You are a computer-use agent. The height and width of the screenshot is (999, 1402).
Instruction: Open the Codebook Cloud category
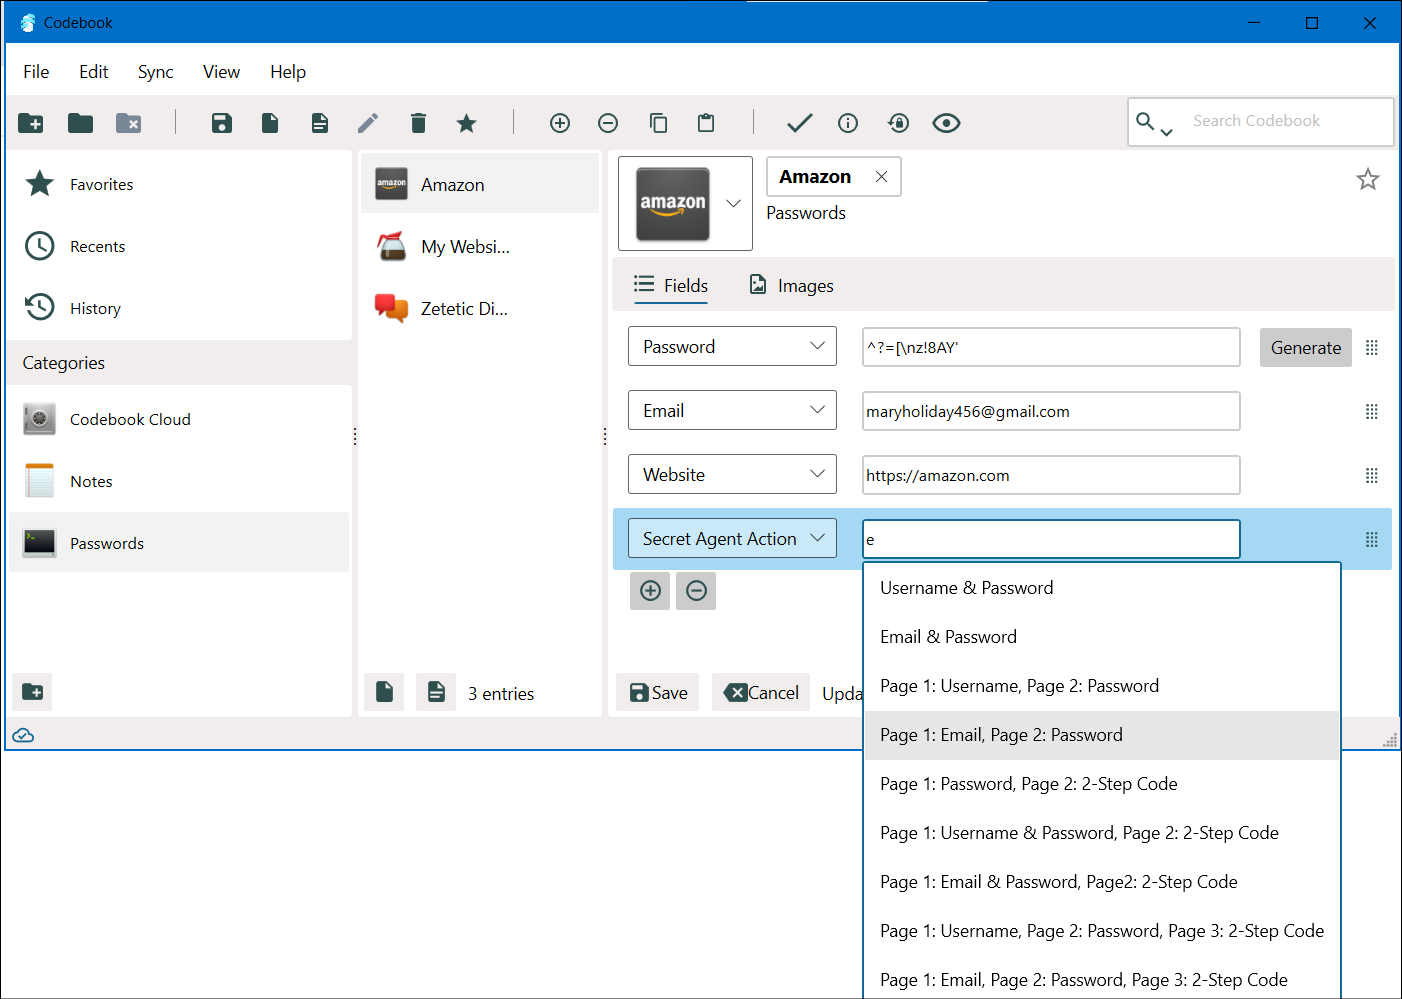tap(180, 419)
